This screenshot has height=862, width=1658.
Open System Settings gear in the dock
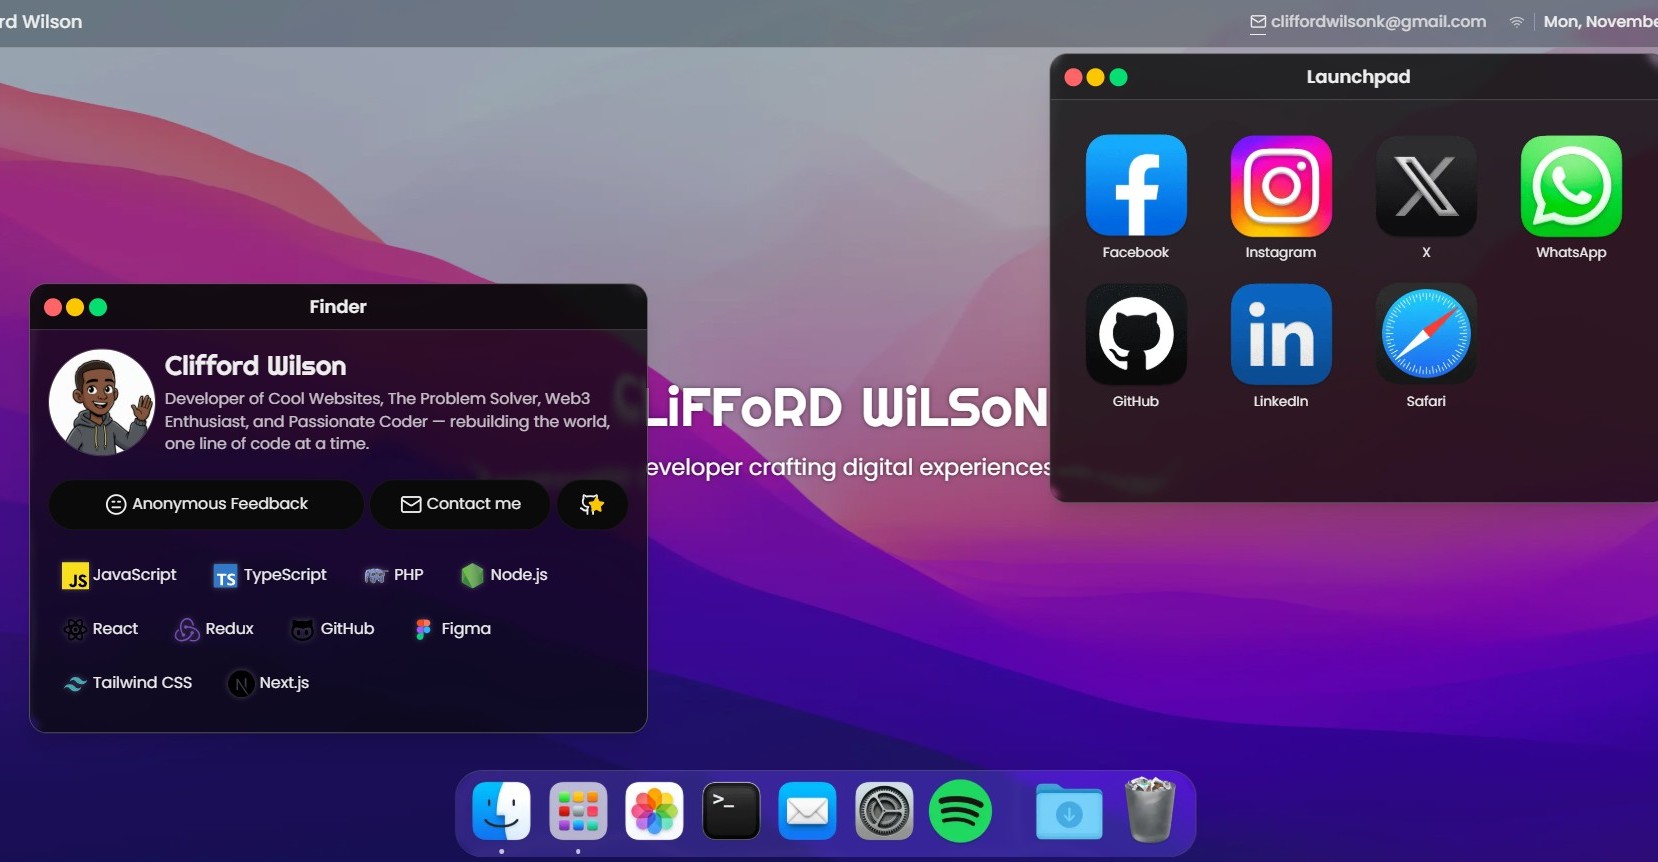click(x=884, y=811)
